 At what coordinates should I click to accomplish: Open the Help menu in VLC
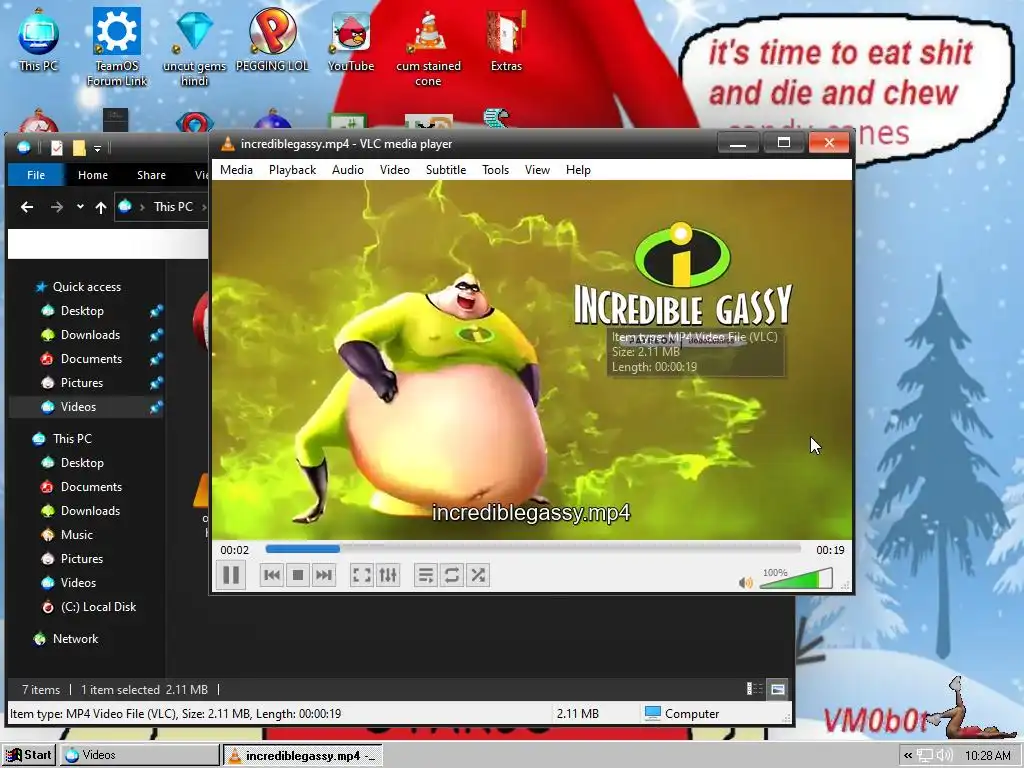click(578, 170)
